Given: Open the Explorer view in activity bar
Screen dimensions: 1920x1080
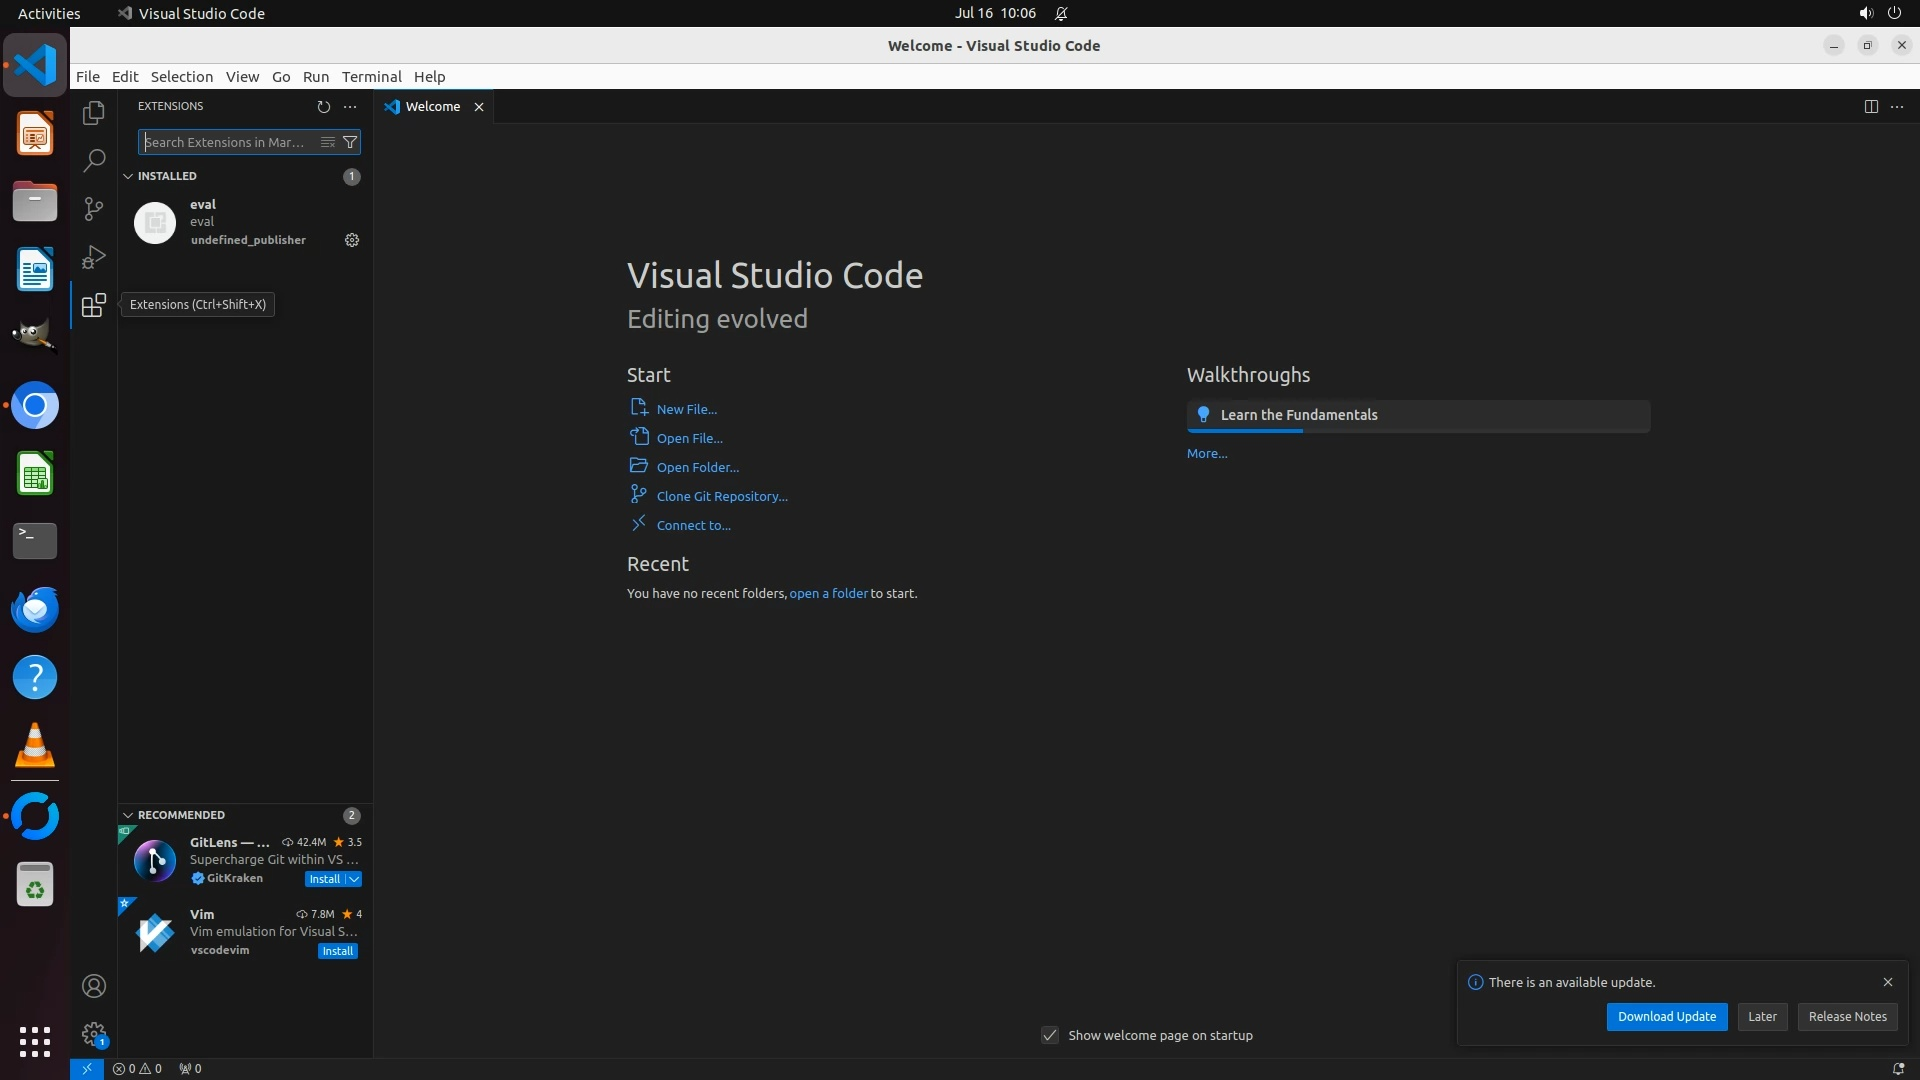Looking at the screenshot, I should pyautogui.click(x=93, y=113).
